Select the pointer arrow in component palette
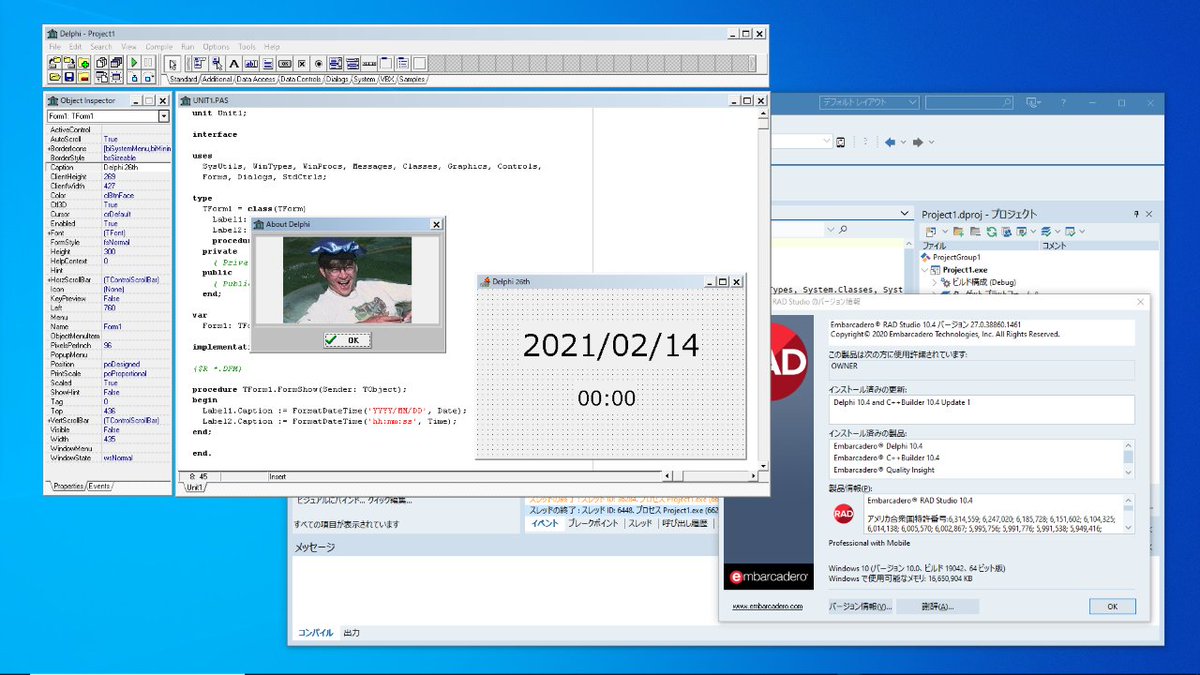Image resolution: width=1200 pixels, height=675 pixels. pos(173,64)
